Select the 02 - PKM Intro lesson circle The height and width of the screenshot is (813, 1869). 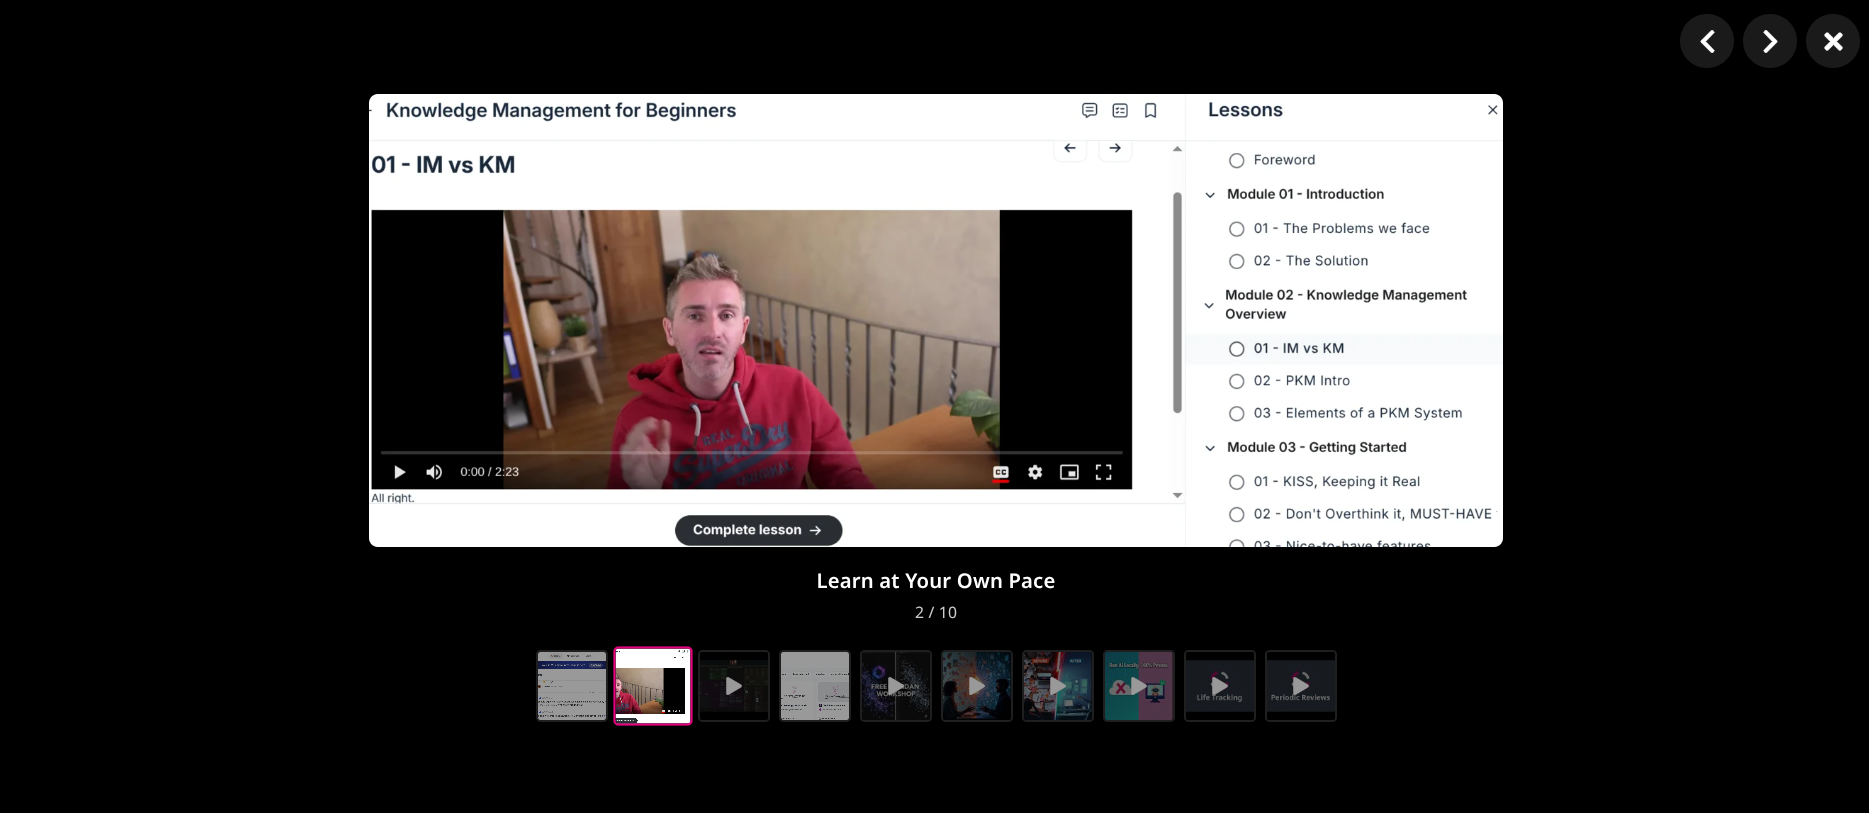point(1236,381)
